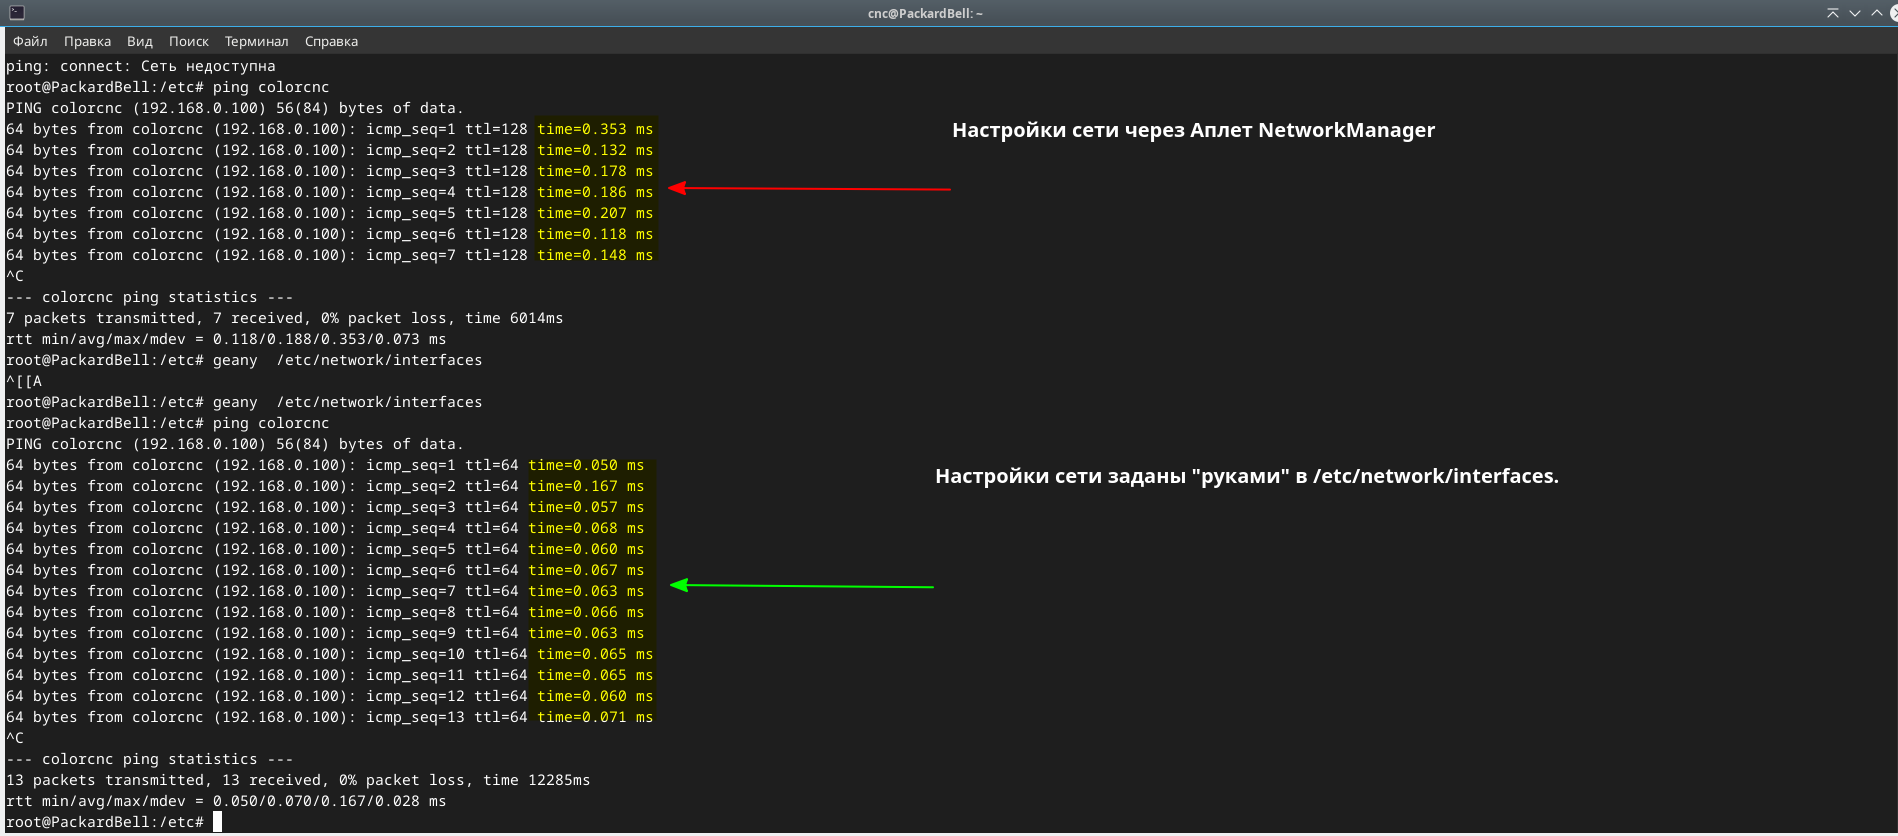Click the value time=0.066 ms
The width and height of the screenshot is (1898, 836).
(x=586, y=612)
